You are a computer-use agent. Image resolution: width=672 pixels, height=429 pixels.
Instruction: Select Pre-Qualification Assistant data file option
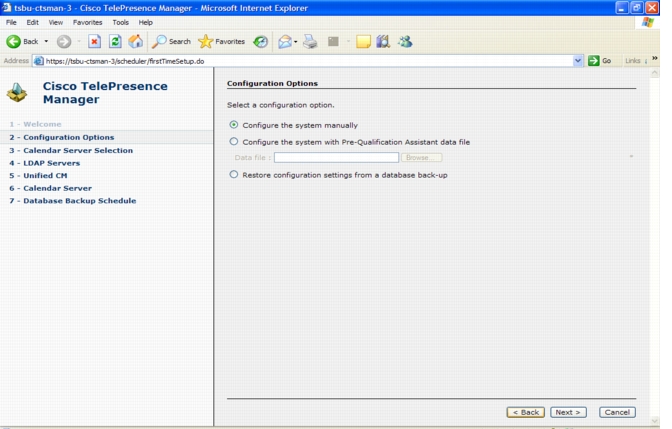click(x=234, y=141)
